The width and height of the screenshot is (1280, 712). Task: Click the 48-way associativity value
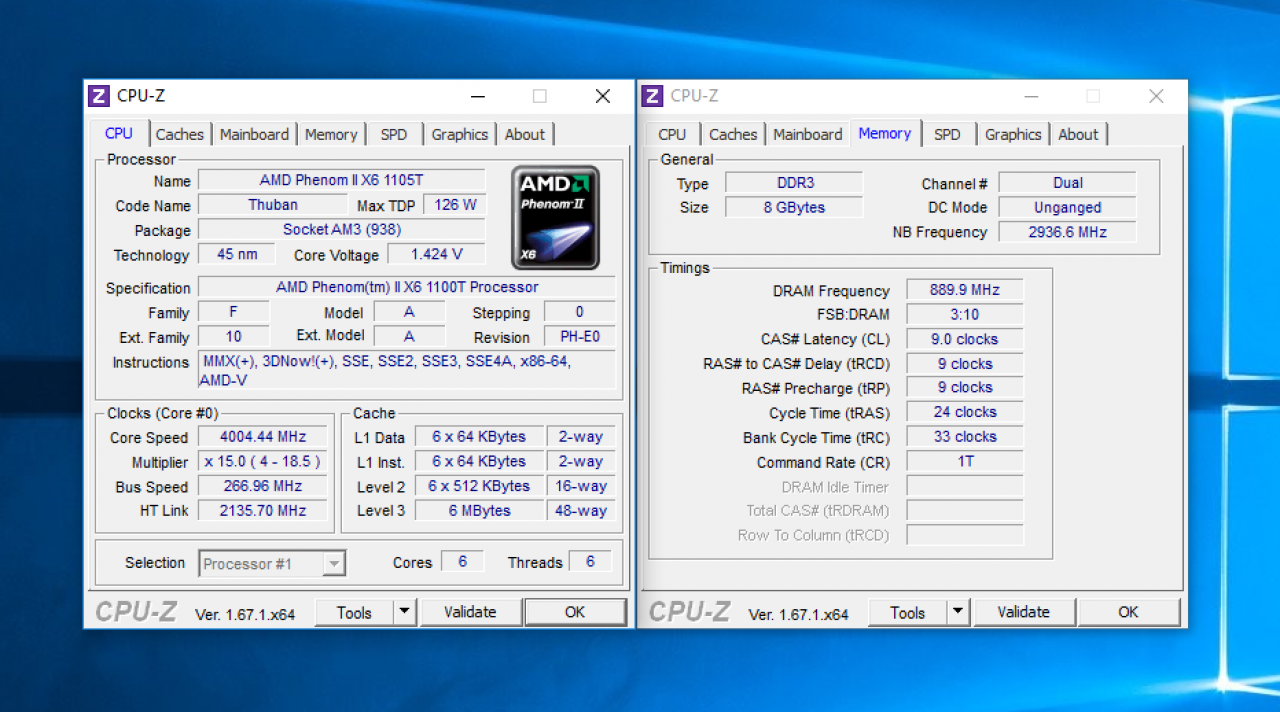coord(581,511)
